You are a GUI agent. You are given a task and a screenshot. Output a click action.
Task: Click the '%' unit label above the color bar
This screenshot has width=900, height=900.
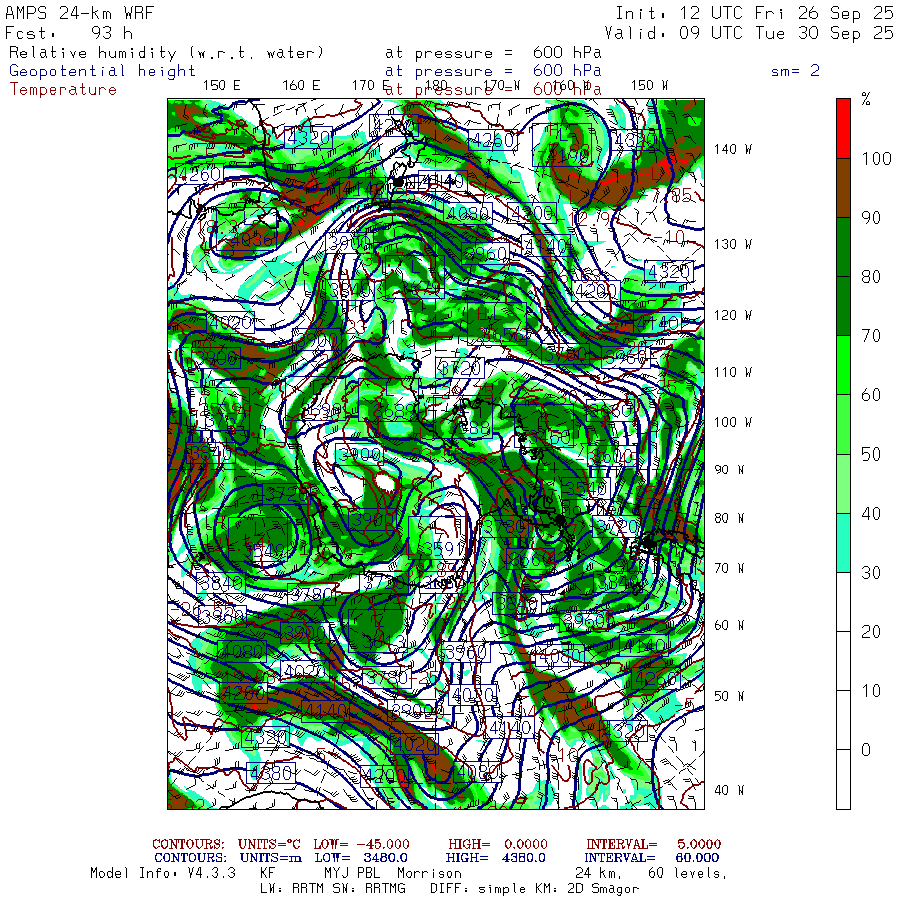(x=866, y=99)
